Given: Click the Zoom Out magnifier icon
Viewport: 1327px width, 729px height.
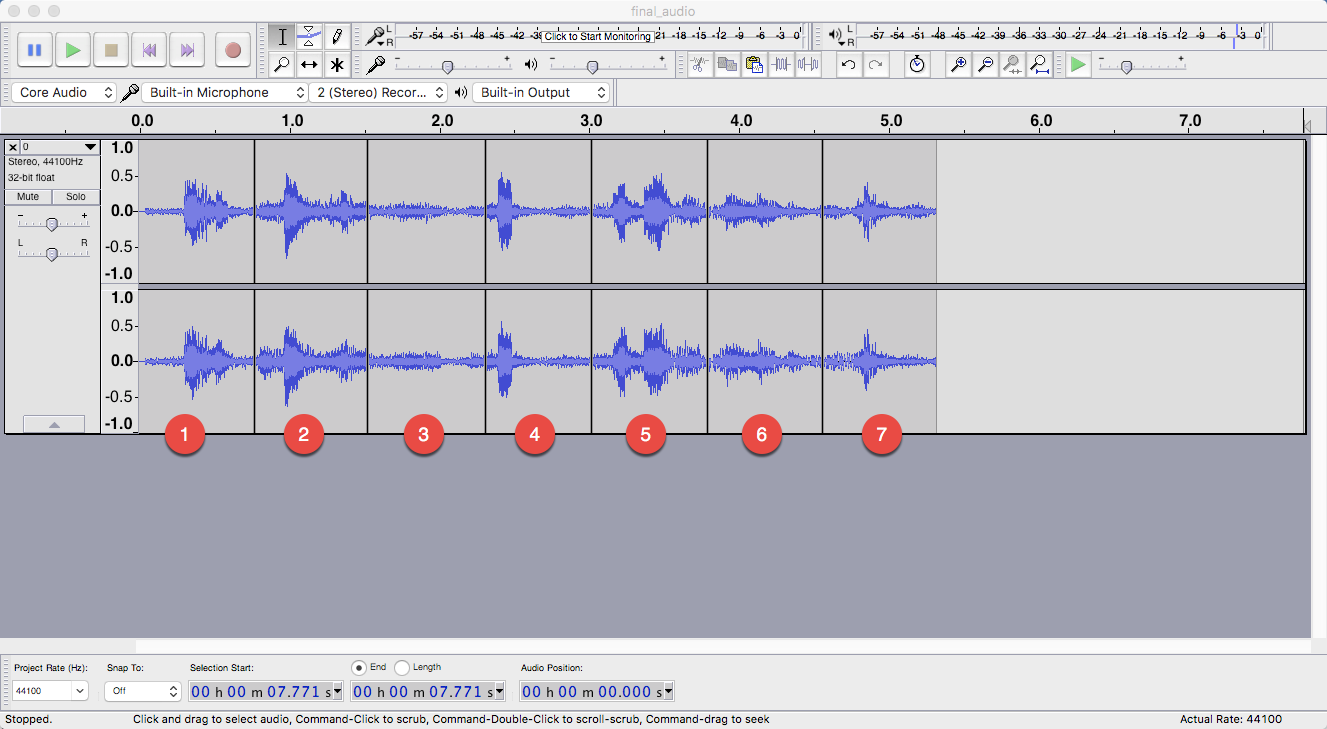Looking at the screenshot, I should click(985, 65).
